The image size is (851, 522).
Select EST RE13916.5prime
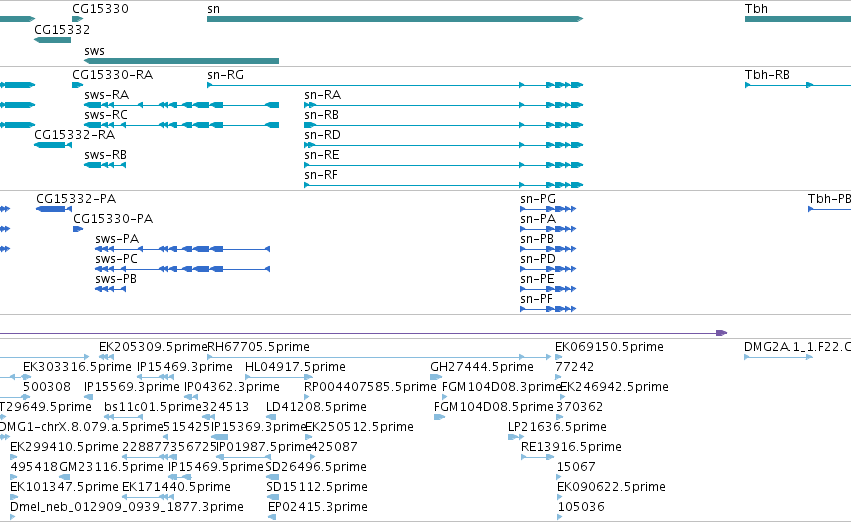(x=537, y=457)
